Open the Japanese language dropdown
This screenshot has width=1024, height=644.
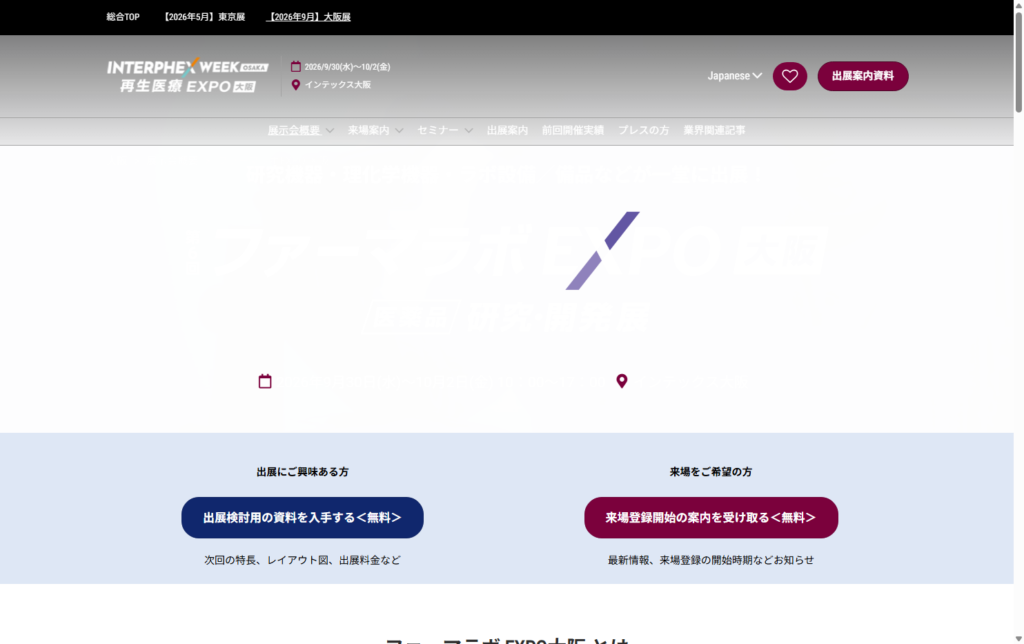click(734, 75)
